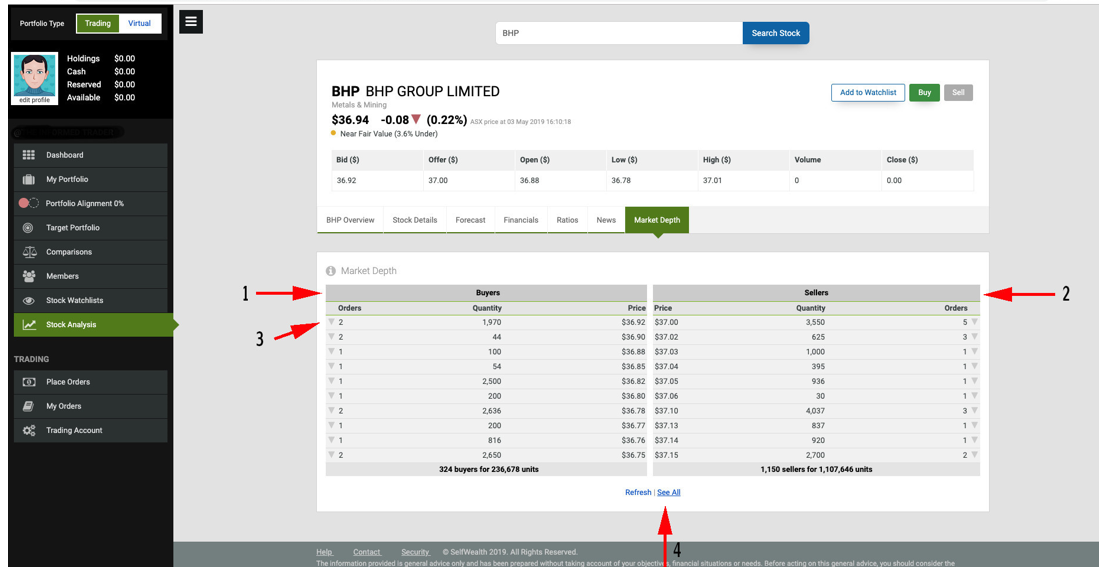Viewport: 1099px width, 567px height.
Task: Expand seller orders at $37.05
Action: [x=974, y=381]
